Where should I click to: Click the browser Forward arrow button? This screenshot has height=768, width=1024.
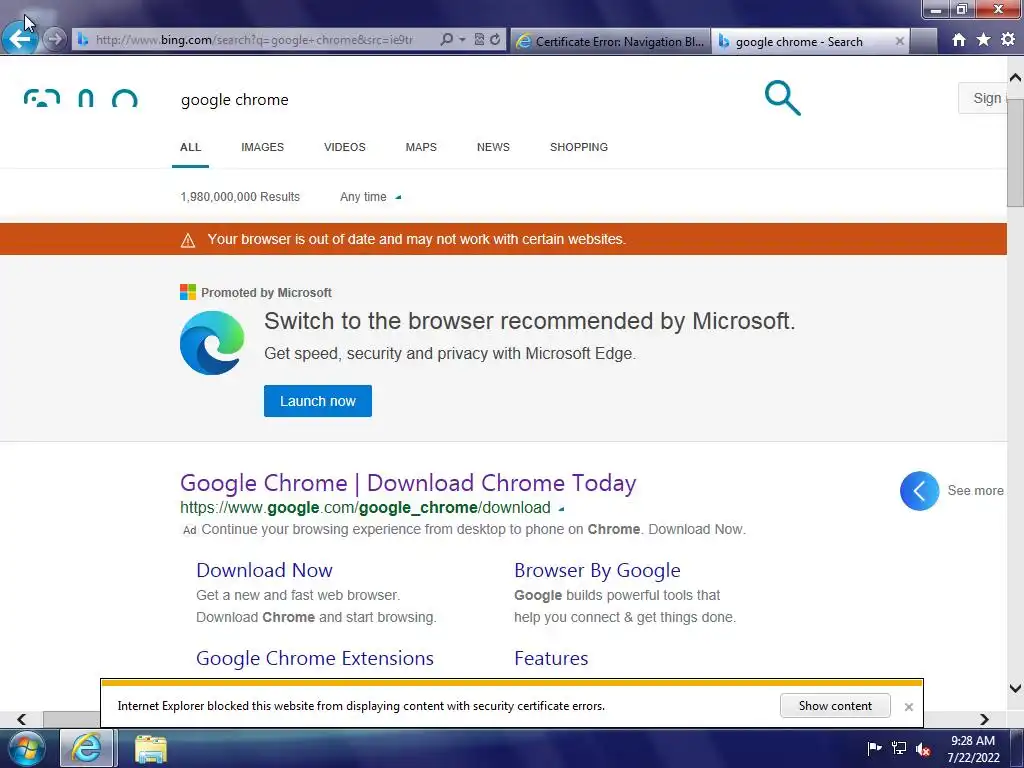tap(55, 39)
